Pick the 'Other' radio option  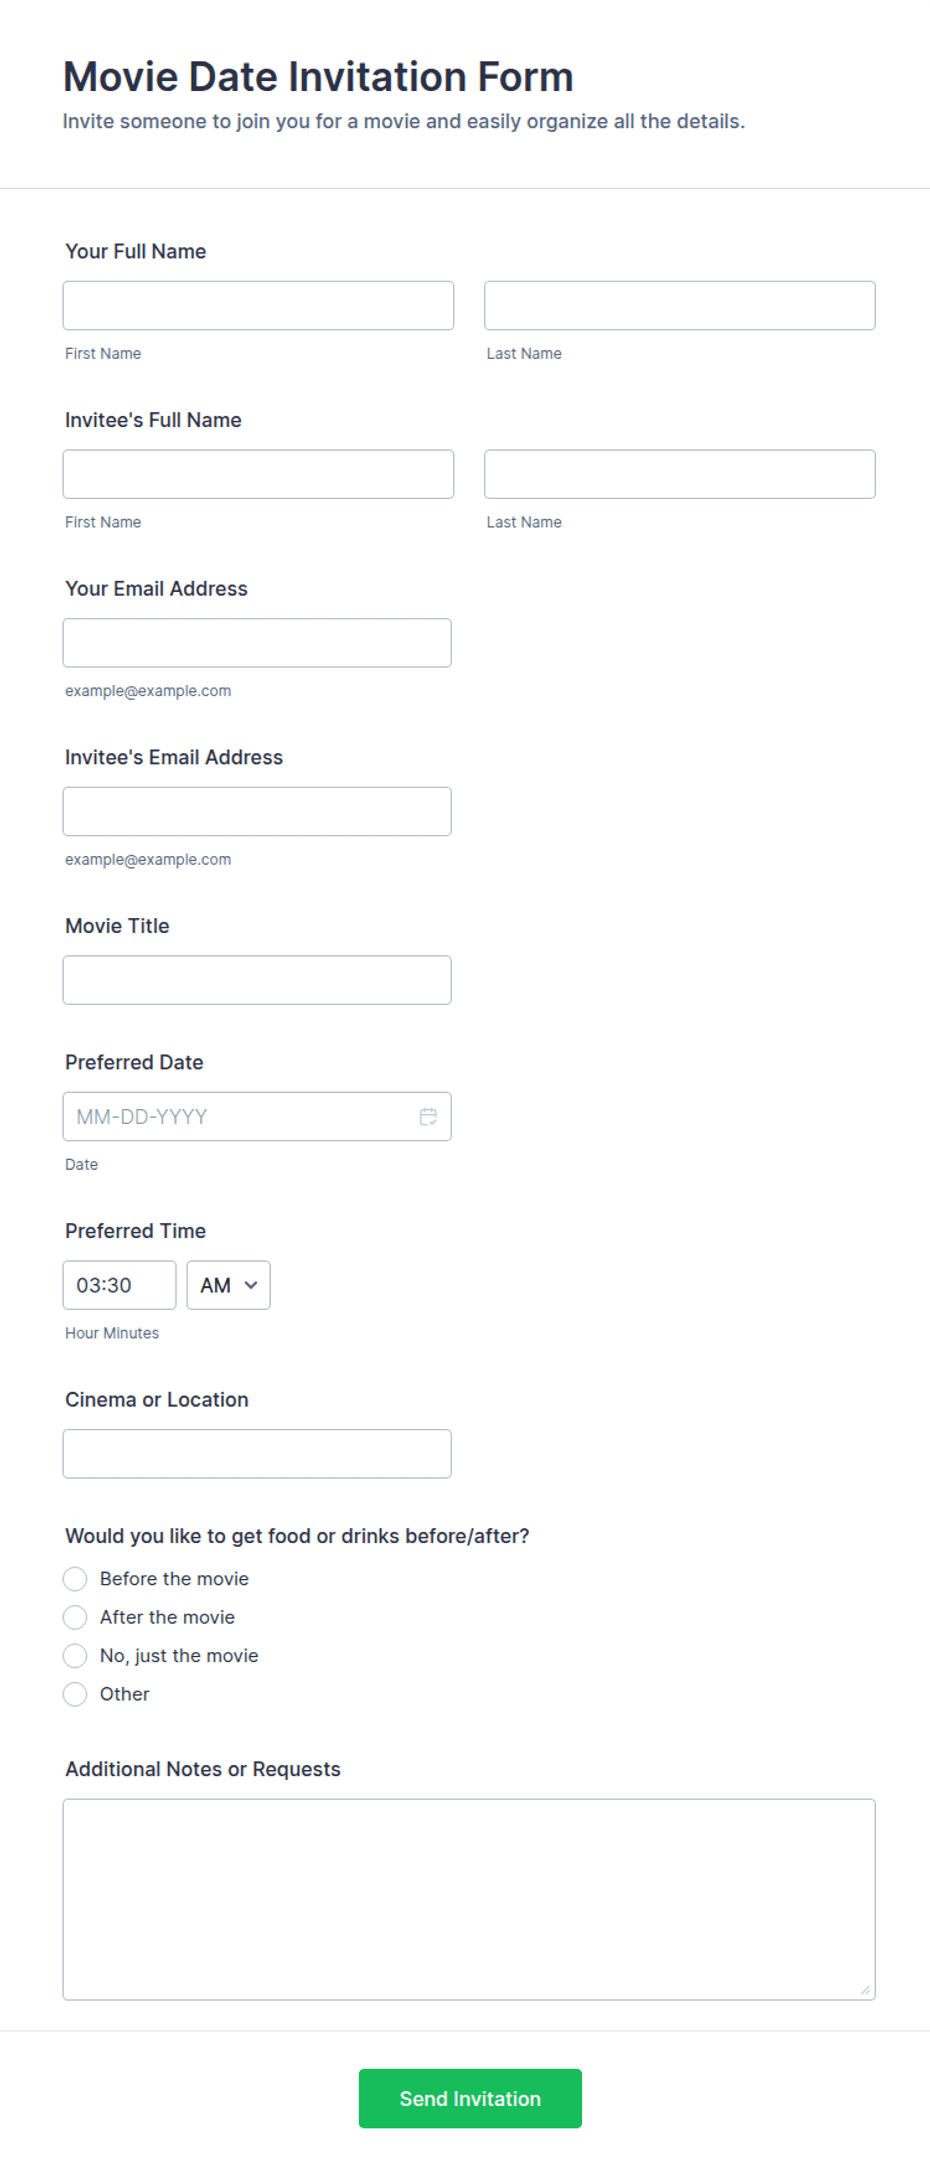(x=75, y=1694)
